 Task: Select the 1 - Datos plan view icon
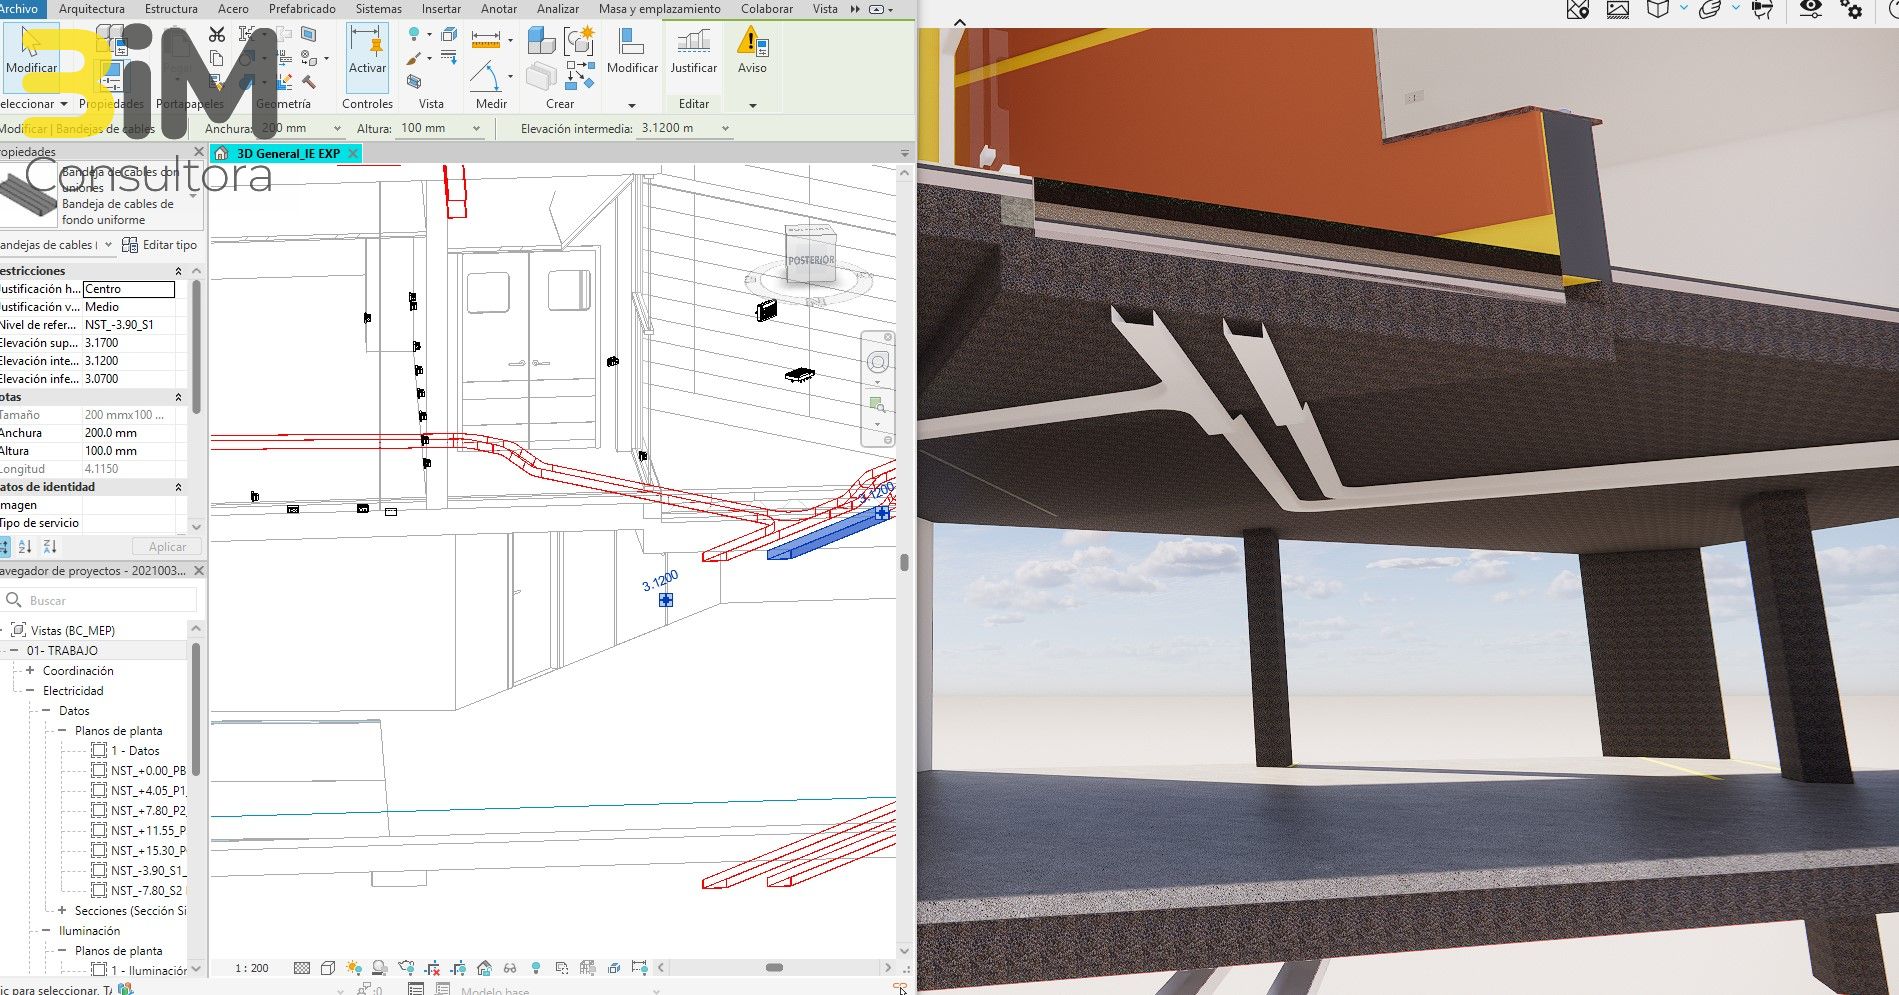[99, 750]
